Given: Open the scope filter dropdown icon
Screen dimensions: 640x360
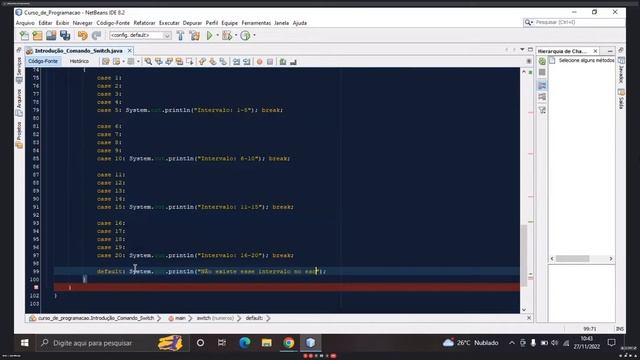Looking at the screenshot, I should pyautogui.click(x=542, y=110).
